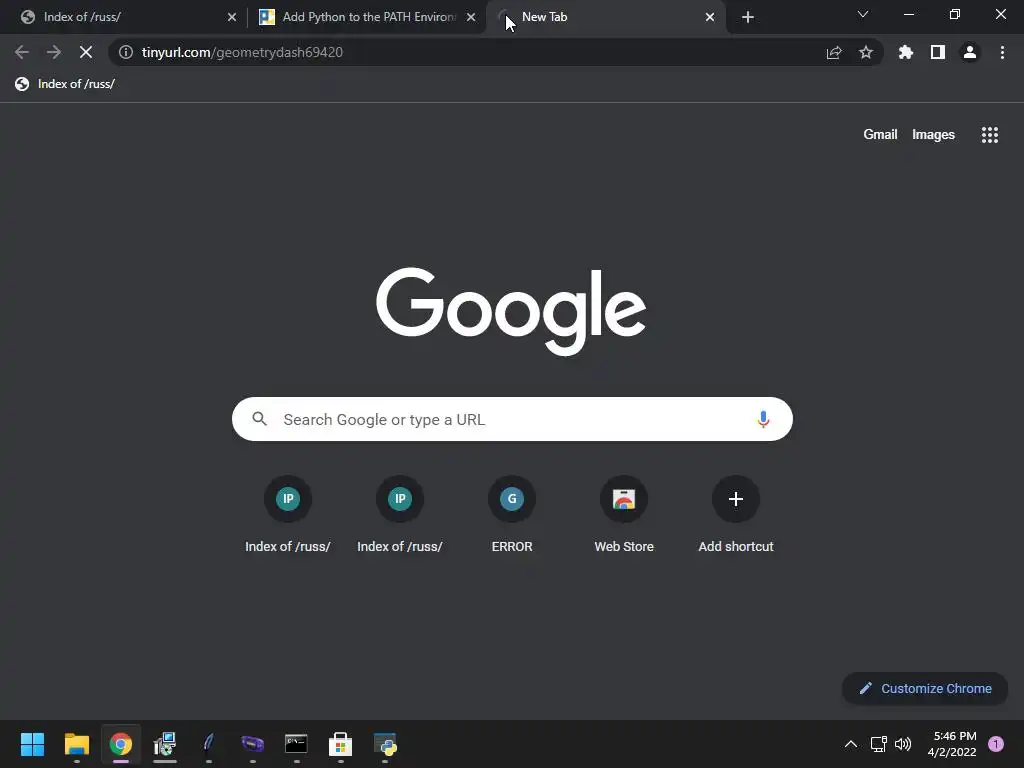Screen dimensions: 1024x768
Task: View site information icon in address bar
Action: [126, 52]
